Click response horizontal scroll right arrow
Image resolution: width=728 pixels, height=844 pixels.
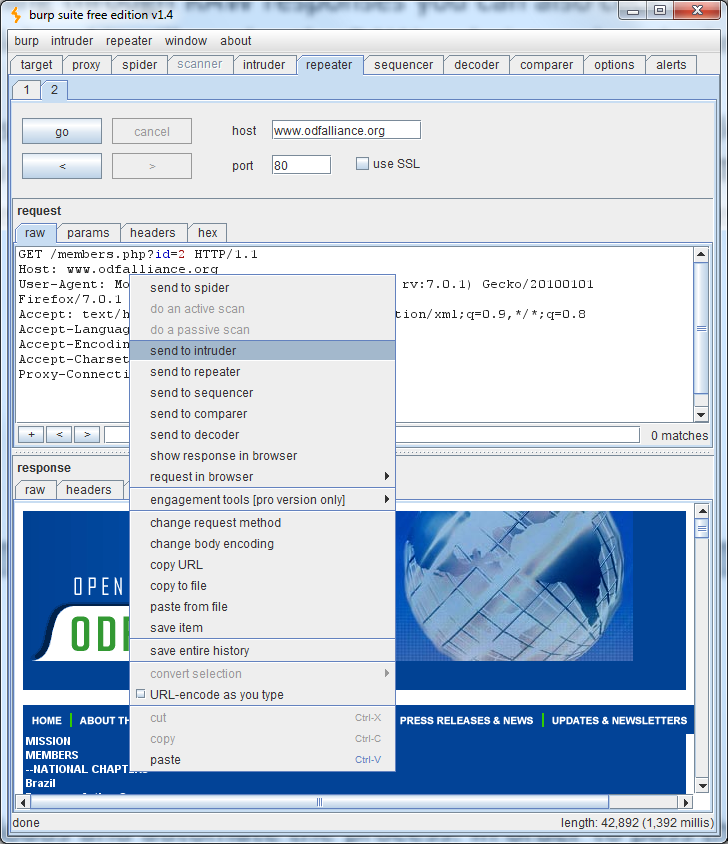click(685, 802)
